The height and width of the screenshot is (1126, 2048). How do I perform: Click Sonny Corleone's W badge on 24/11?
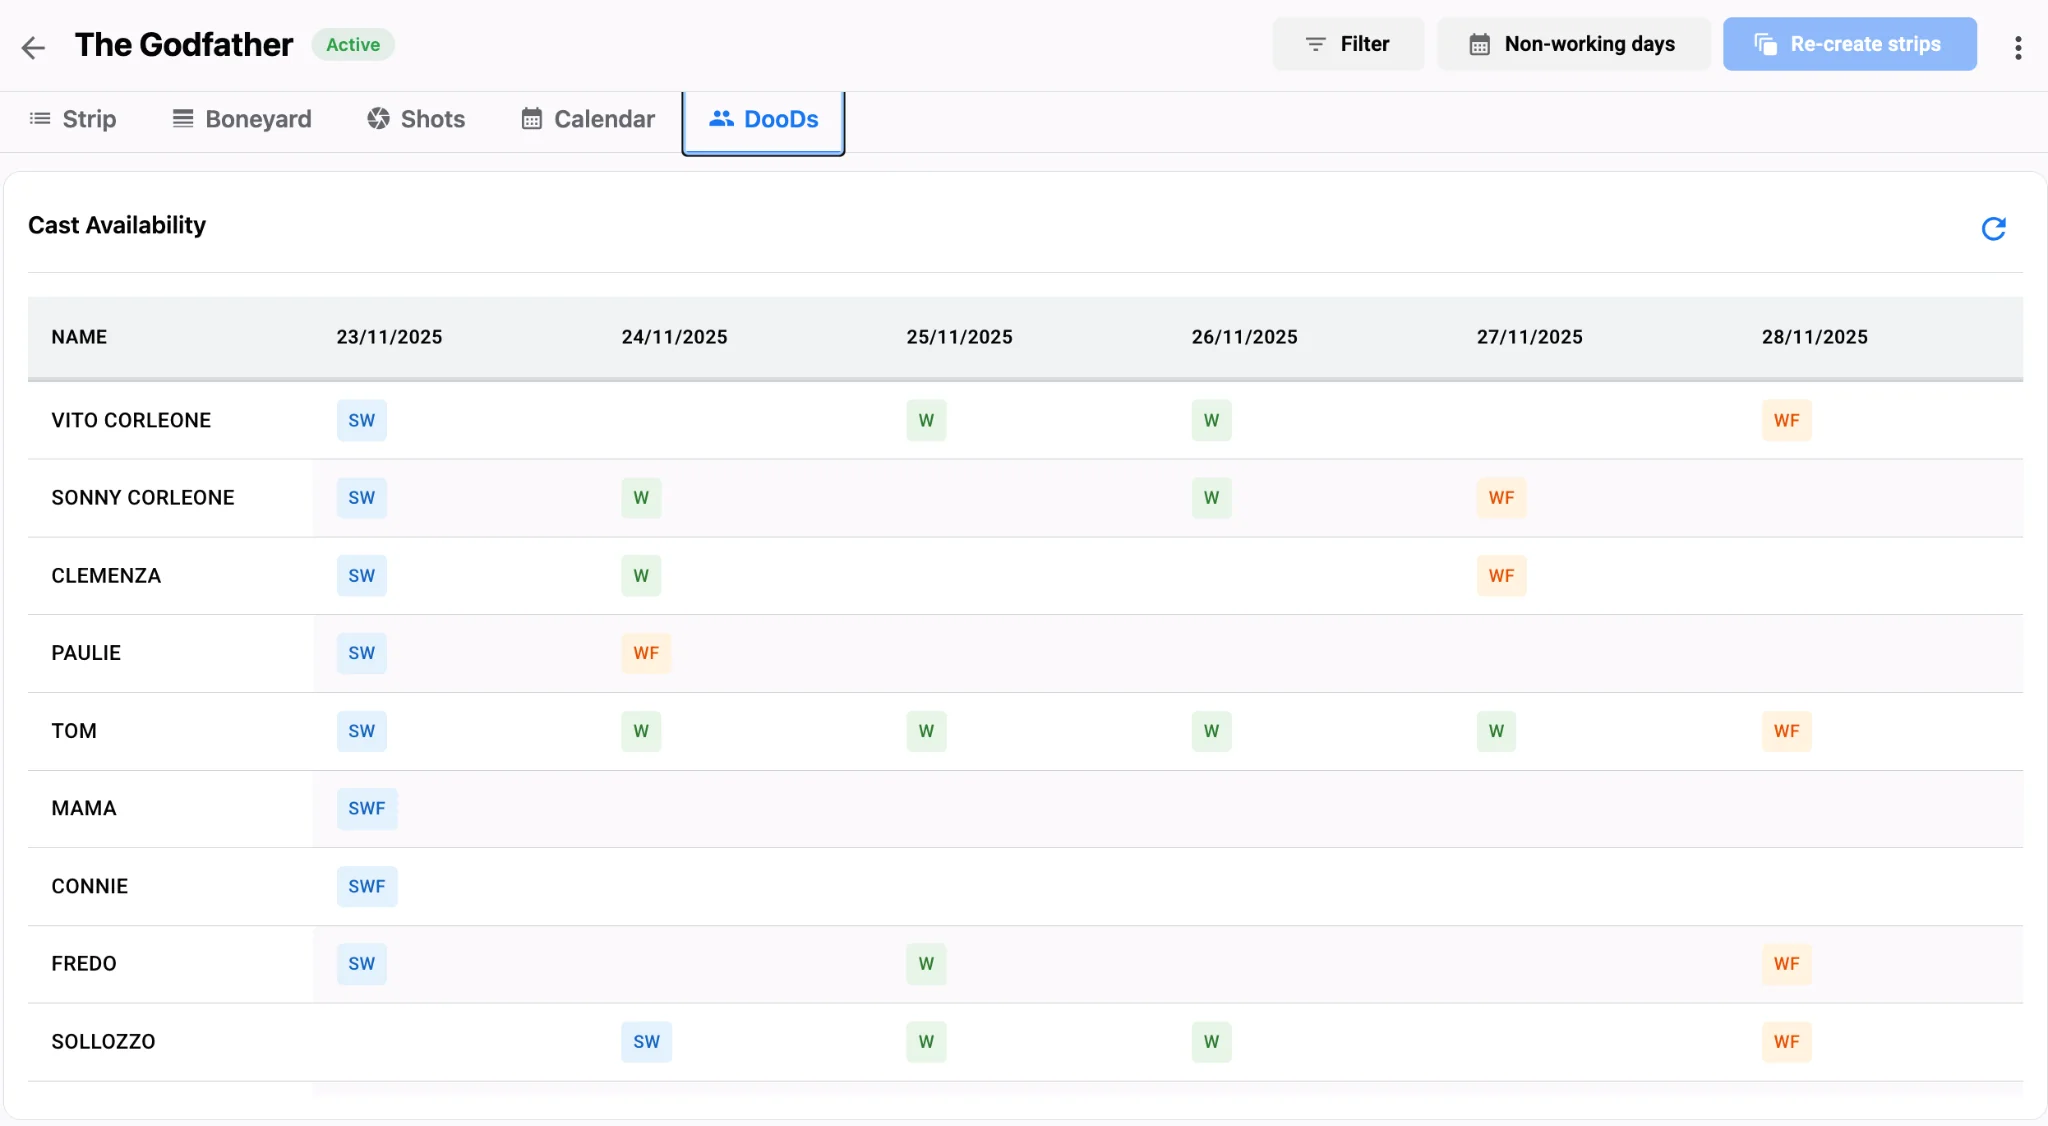(x=641, y=498)
